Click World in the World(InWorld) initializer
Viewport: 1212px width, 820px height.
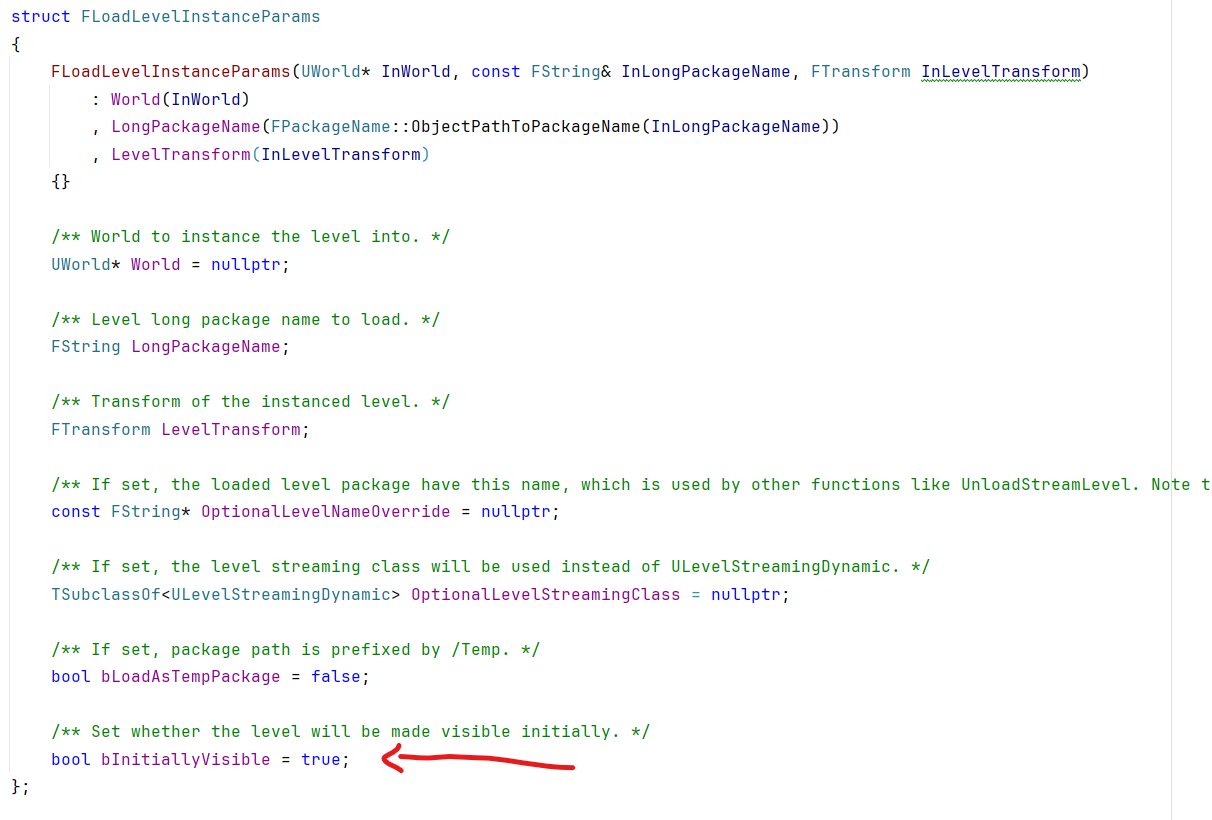pos(136,99)
